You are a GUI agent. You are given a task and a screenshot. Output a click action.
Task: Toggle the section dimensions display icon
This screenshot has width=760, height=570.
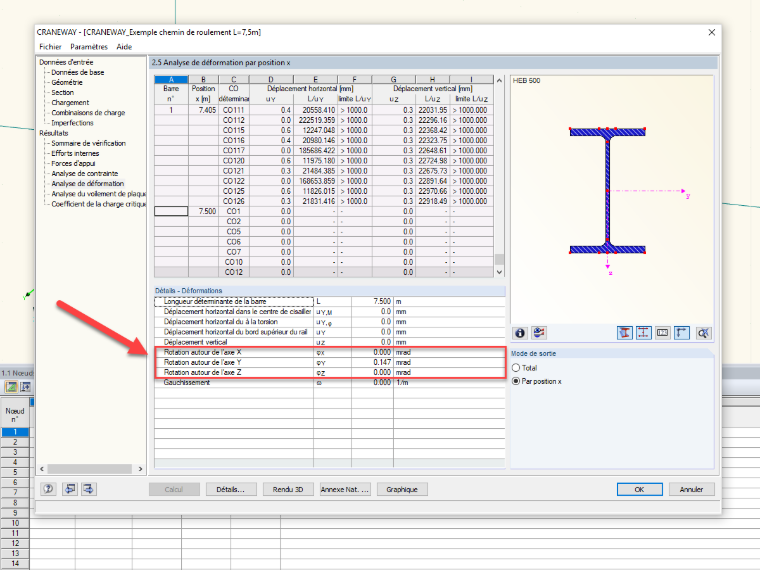click(644, 333)
